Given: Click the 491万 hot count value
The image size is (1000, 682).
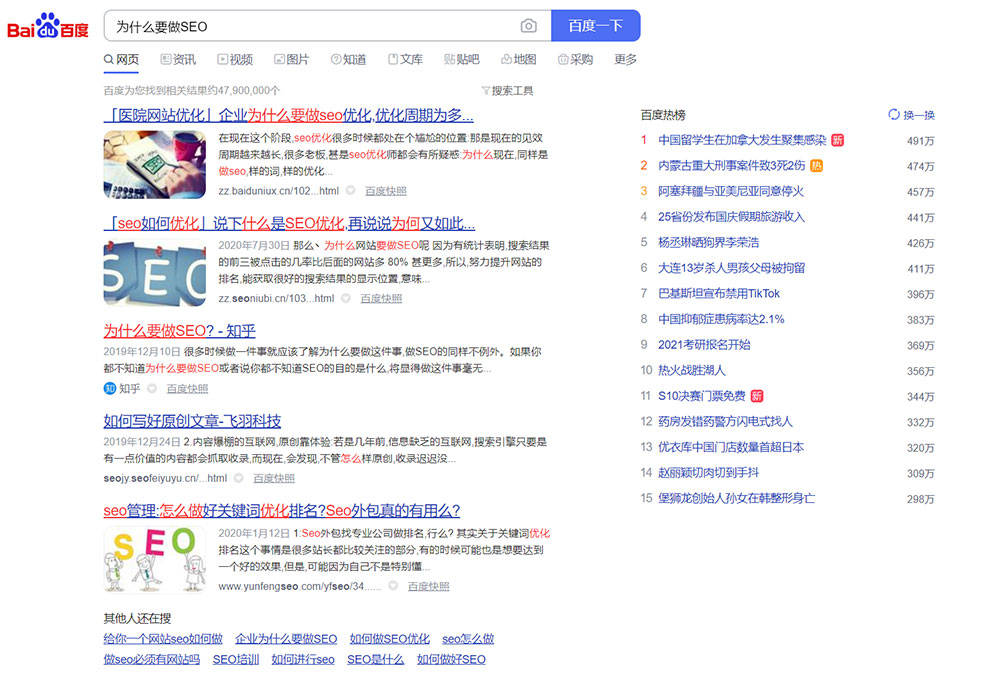Looking at the screenshot, I should [921, 141].
